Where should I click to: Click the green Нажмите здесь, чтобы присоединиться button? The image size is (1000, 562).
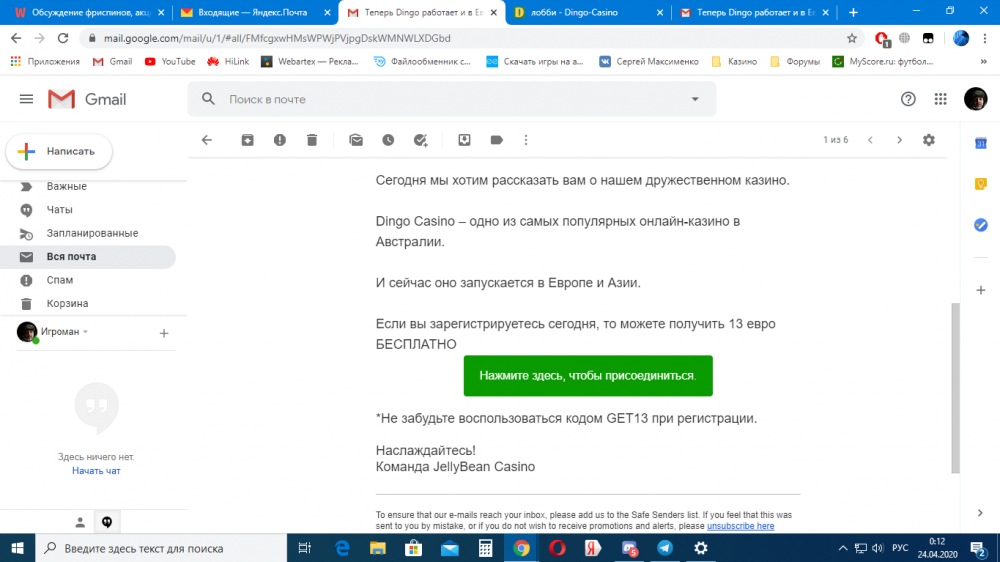[588, 376]
